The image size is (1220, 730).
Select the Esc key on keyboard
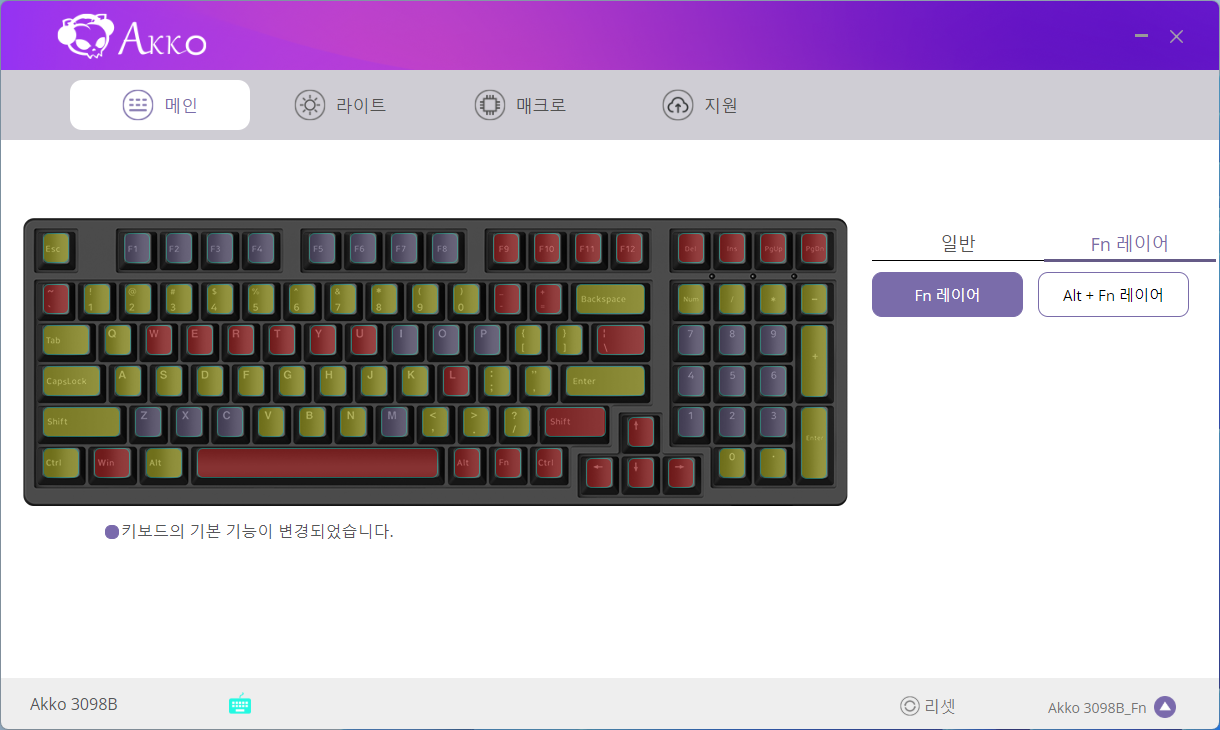[x=56, y=249]
